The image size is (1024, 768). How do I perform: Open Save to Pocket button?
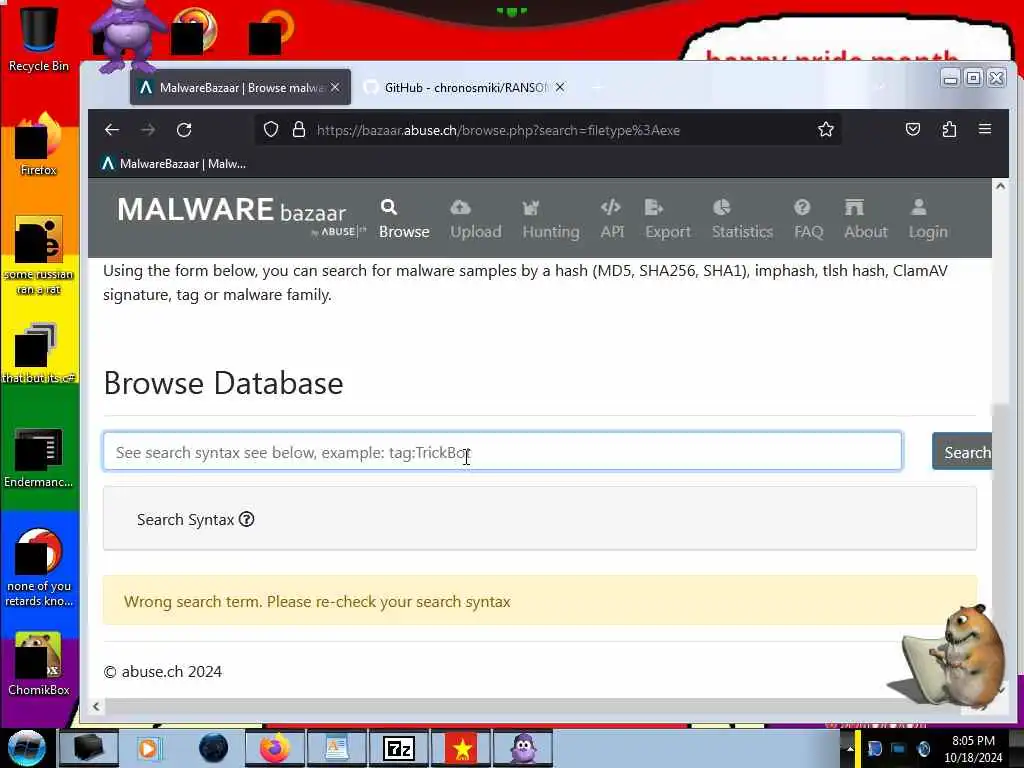pyautogui.click(x=913, y=129)
